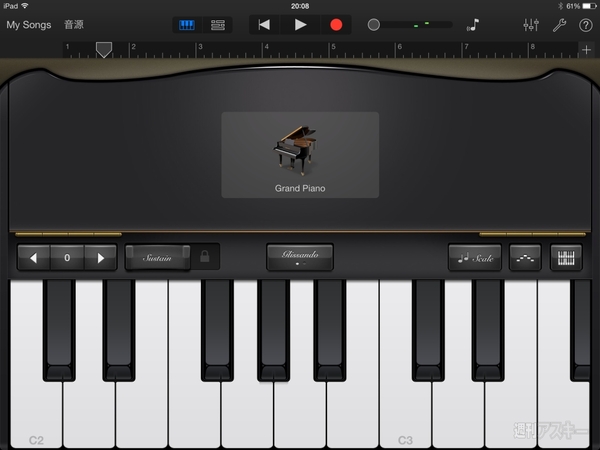
Task: Shift keyboard octave up
Action: (101, 258)
